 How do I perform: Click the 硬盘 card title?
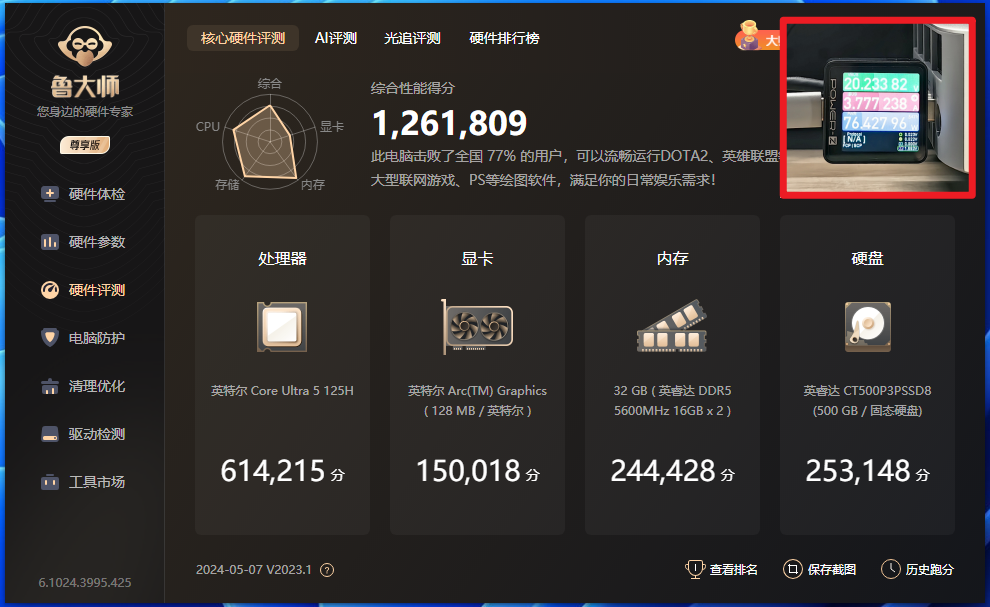(x=868, y=258)
